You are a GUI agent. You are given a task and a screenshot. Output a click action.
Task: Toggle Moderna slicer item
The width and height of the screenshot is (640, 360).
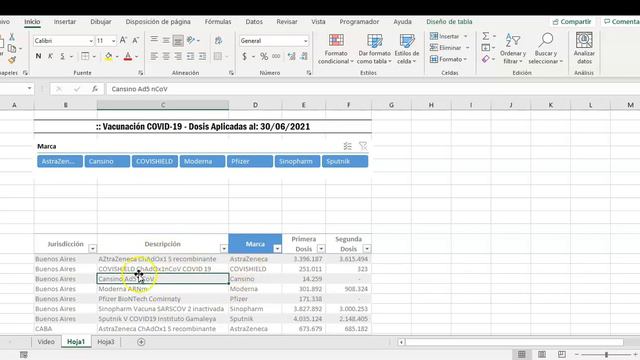point(202,161)
